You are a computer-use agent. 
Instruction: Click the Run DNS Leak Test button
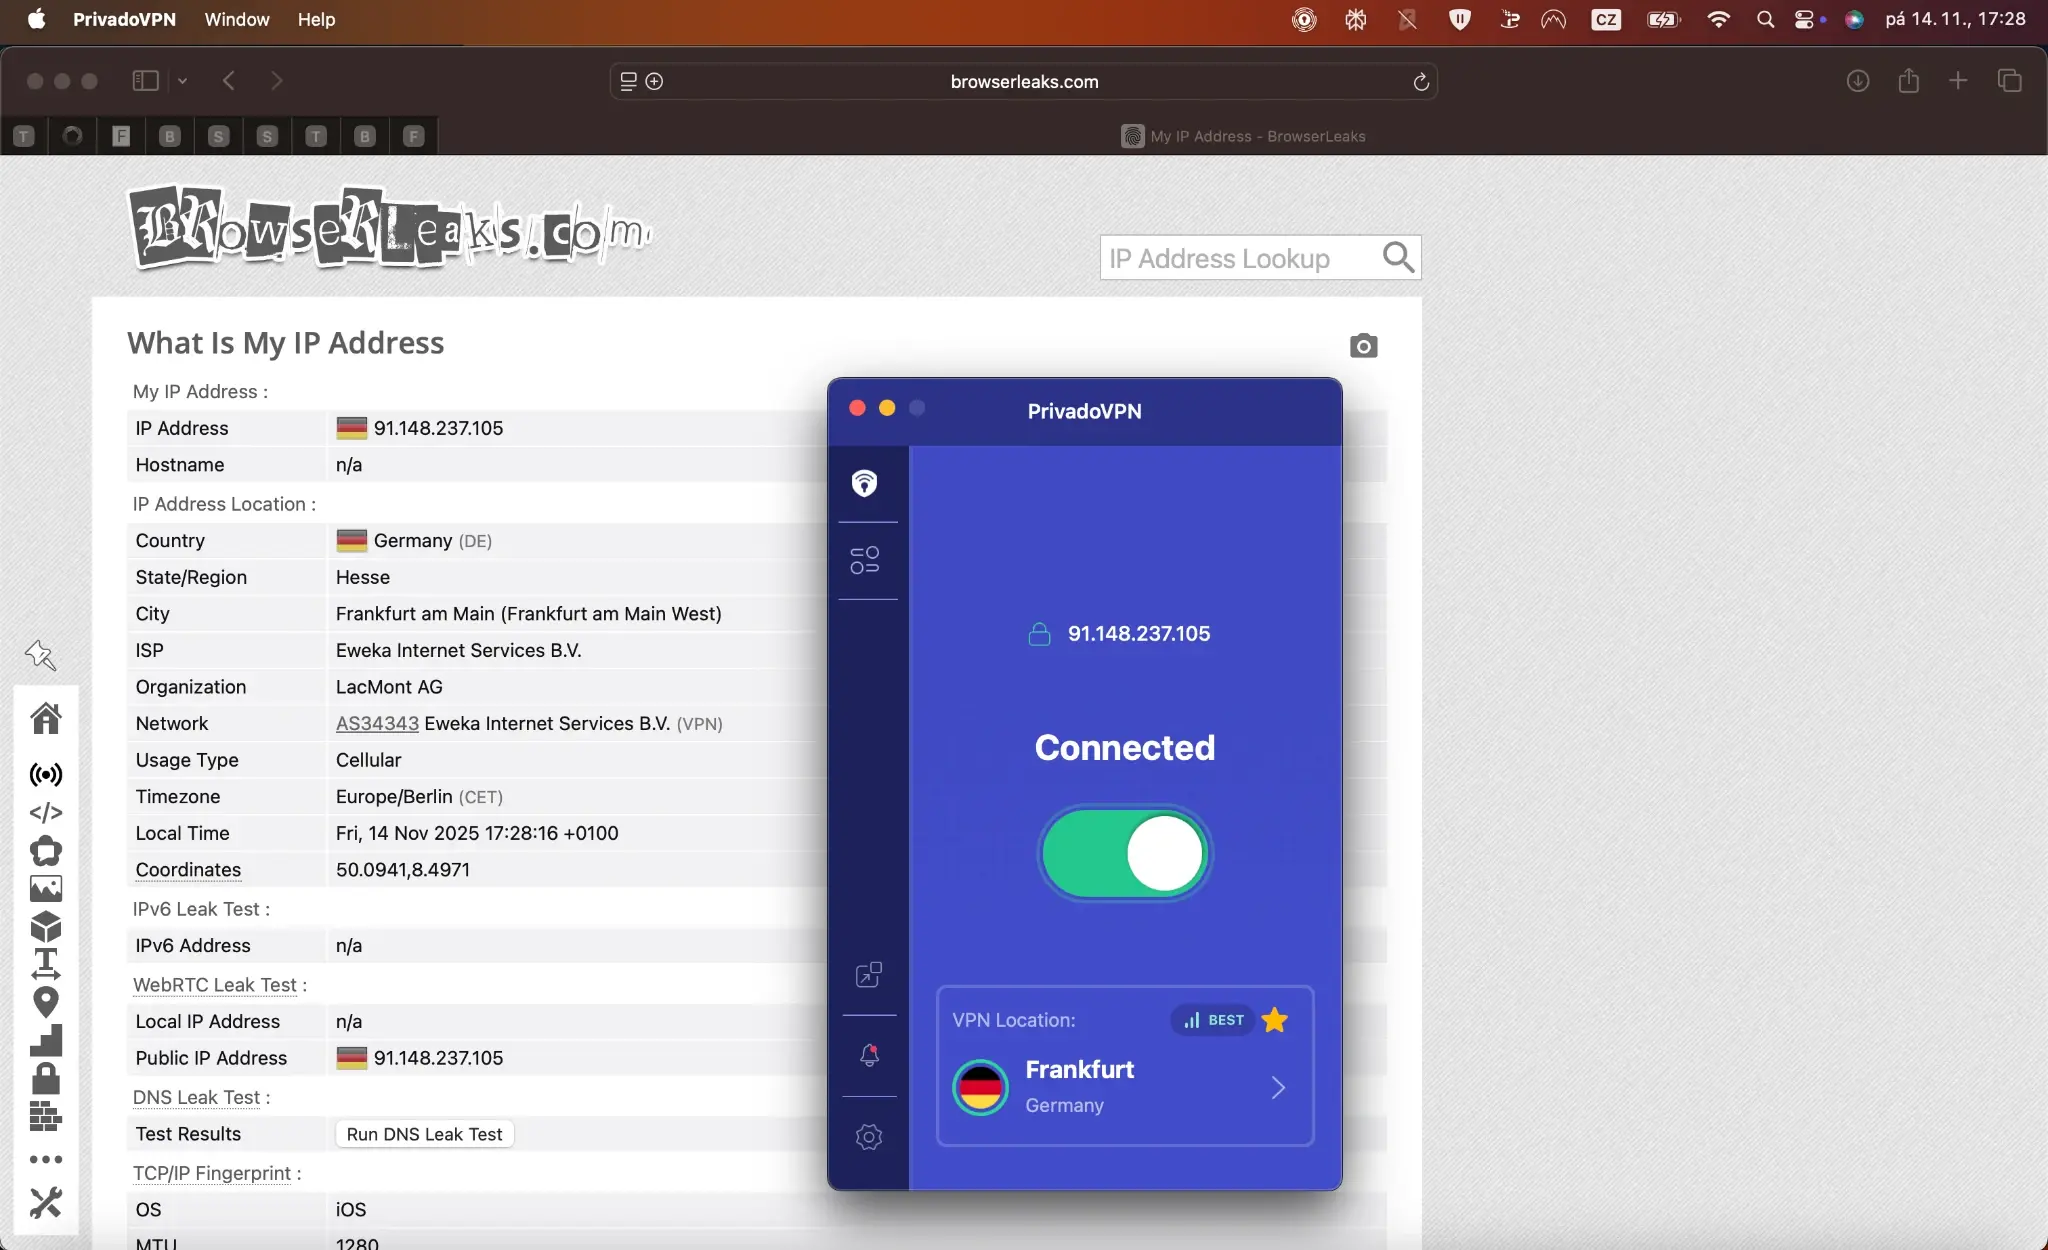pos(424,1134)
